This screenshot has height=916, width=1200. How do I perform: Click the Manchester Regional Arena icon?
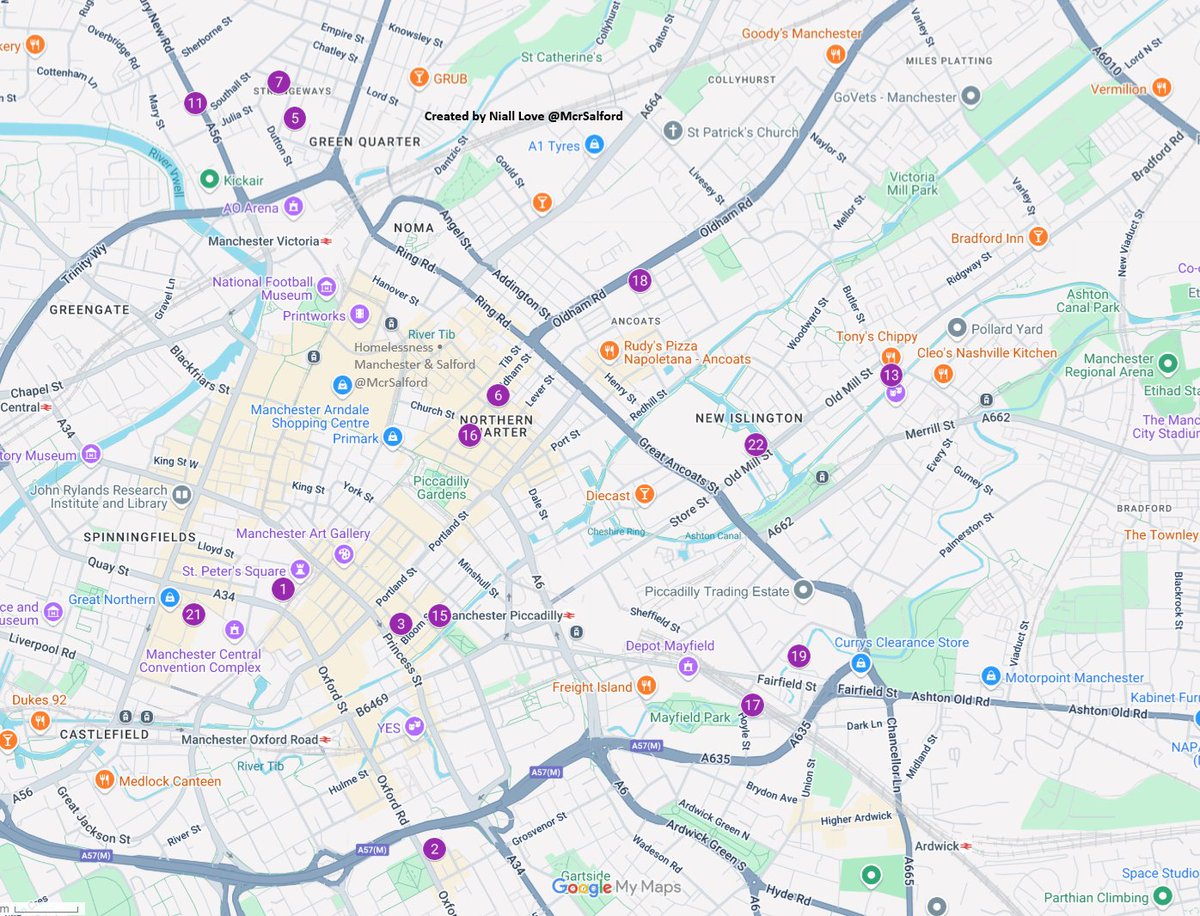1168,364
